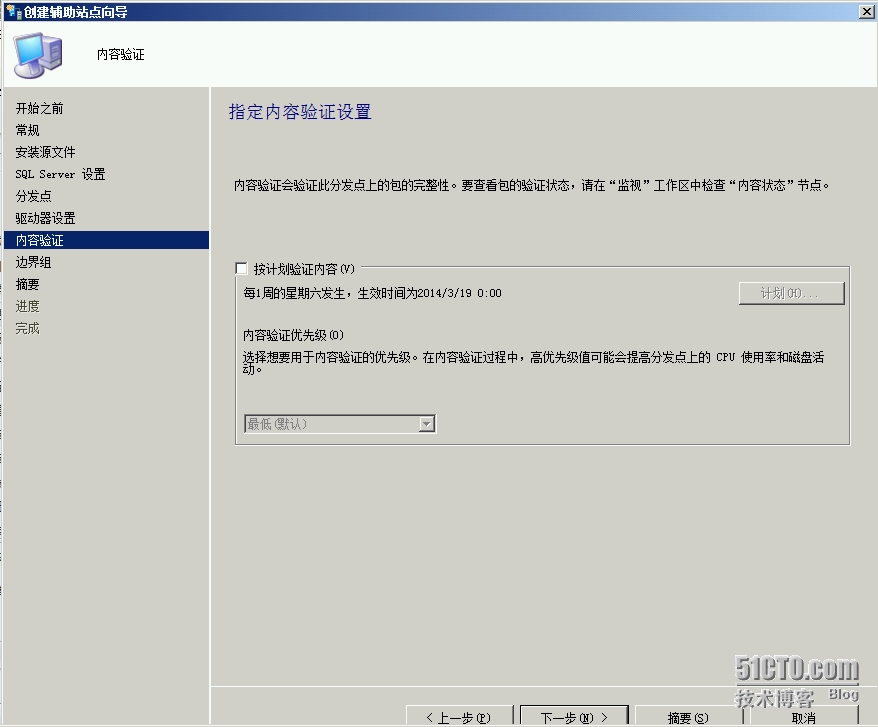Select 进度 step in sidebar
This screenshot has width=878, height=727.
pyautogui.click(x=27, y=306)
